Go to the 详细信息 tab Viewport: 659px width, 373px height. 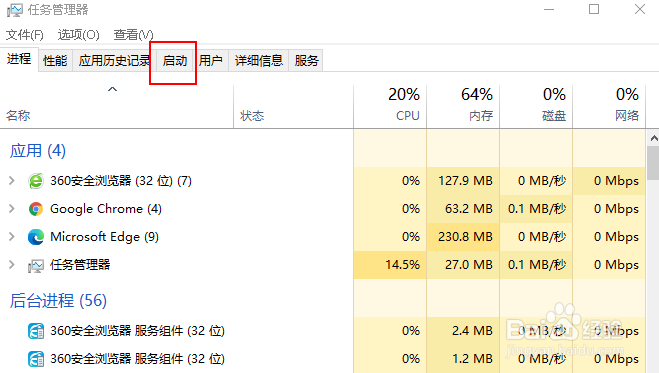tap(259, 61)
